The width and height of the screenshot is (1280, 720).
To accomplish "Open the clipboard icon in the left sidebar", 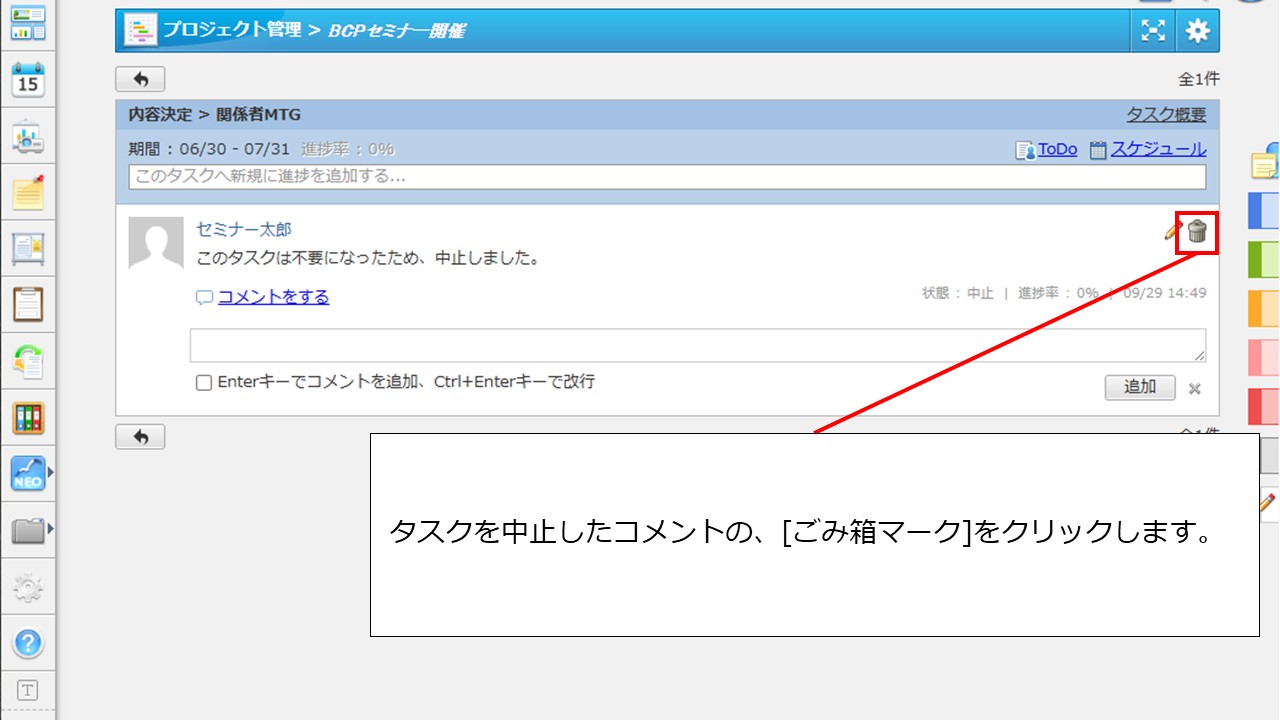I will pyautogui.click(x=28, y=304).
